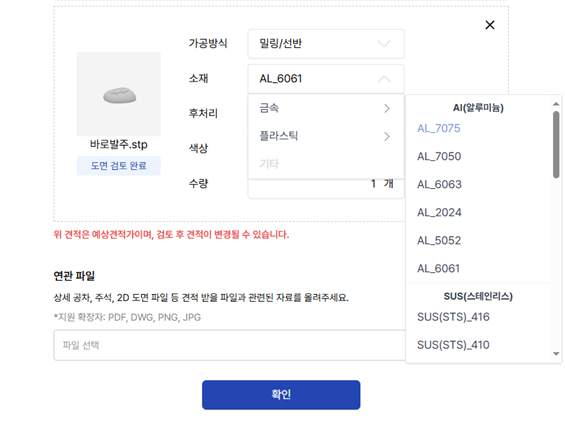
Task: Click the 연관 파일 heading
Action: 74,276
